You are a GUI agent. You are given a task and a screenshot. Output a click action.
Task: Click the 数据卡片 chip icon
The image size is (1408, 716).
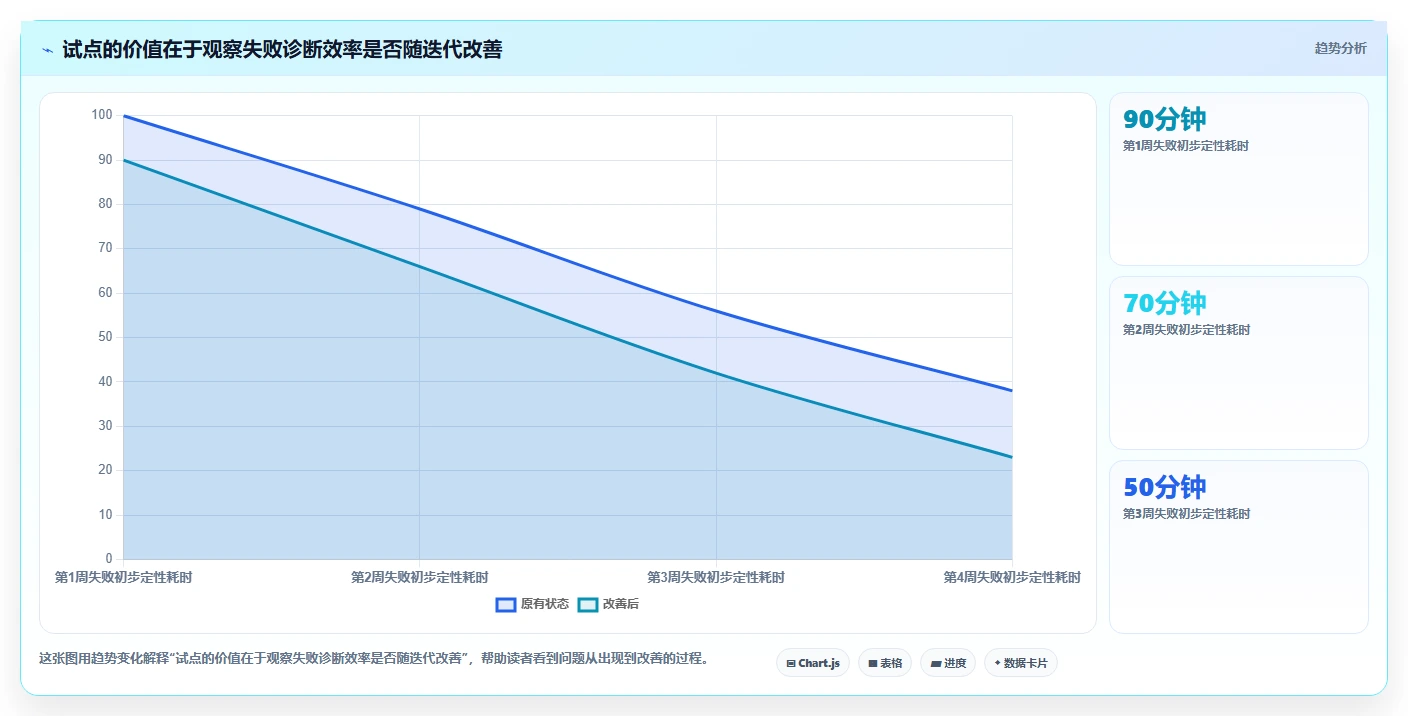tap(997, 662)
